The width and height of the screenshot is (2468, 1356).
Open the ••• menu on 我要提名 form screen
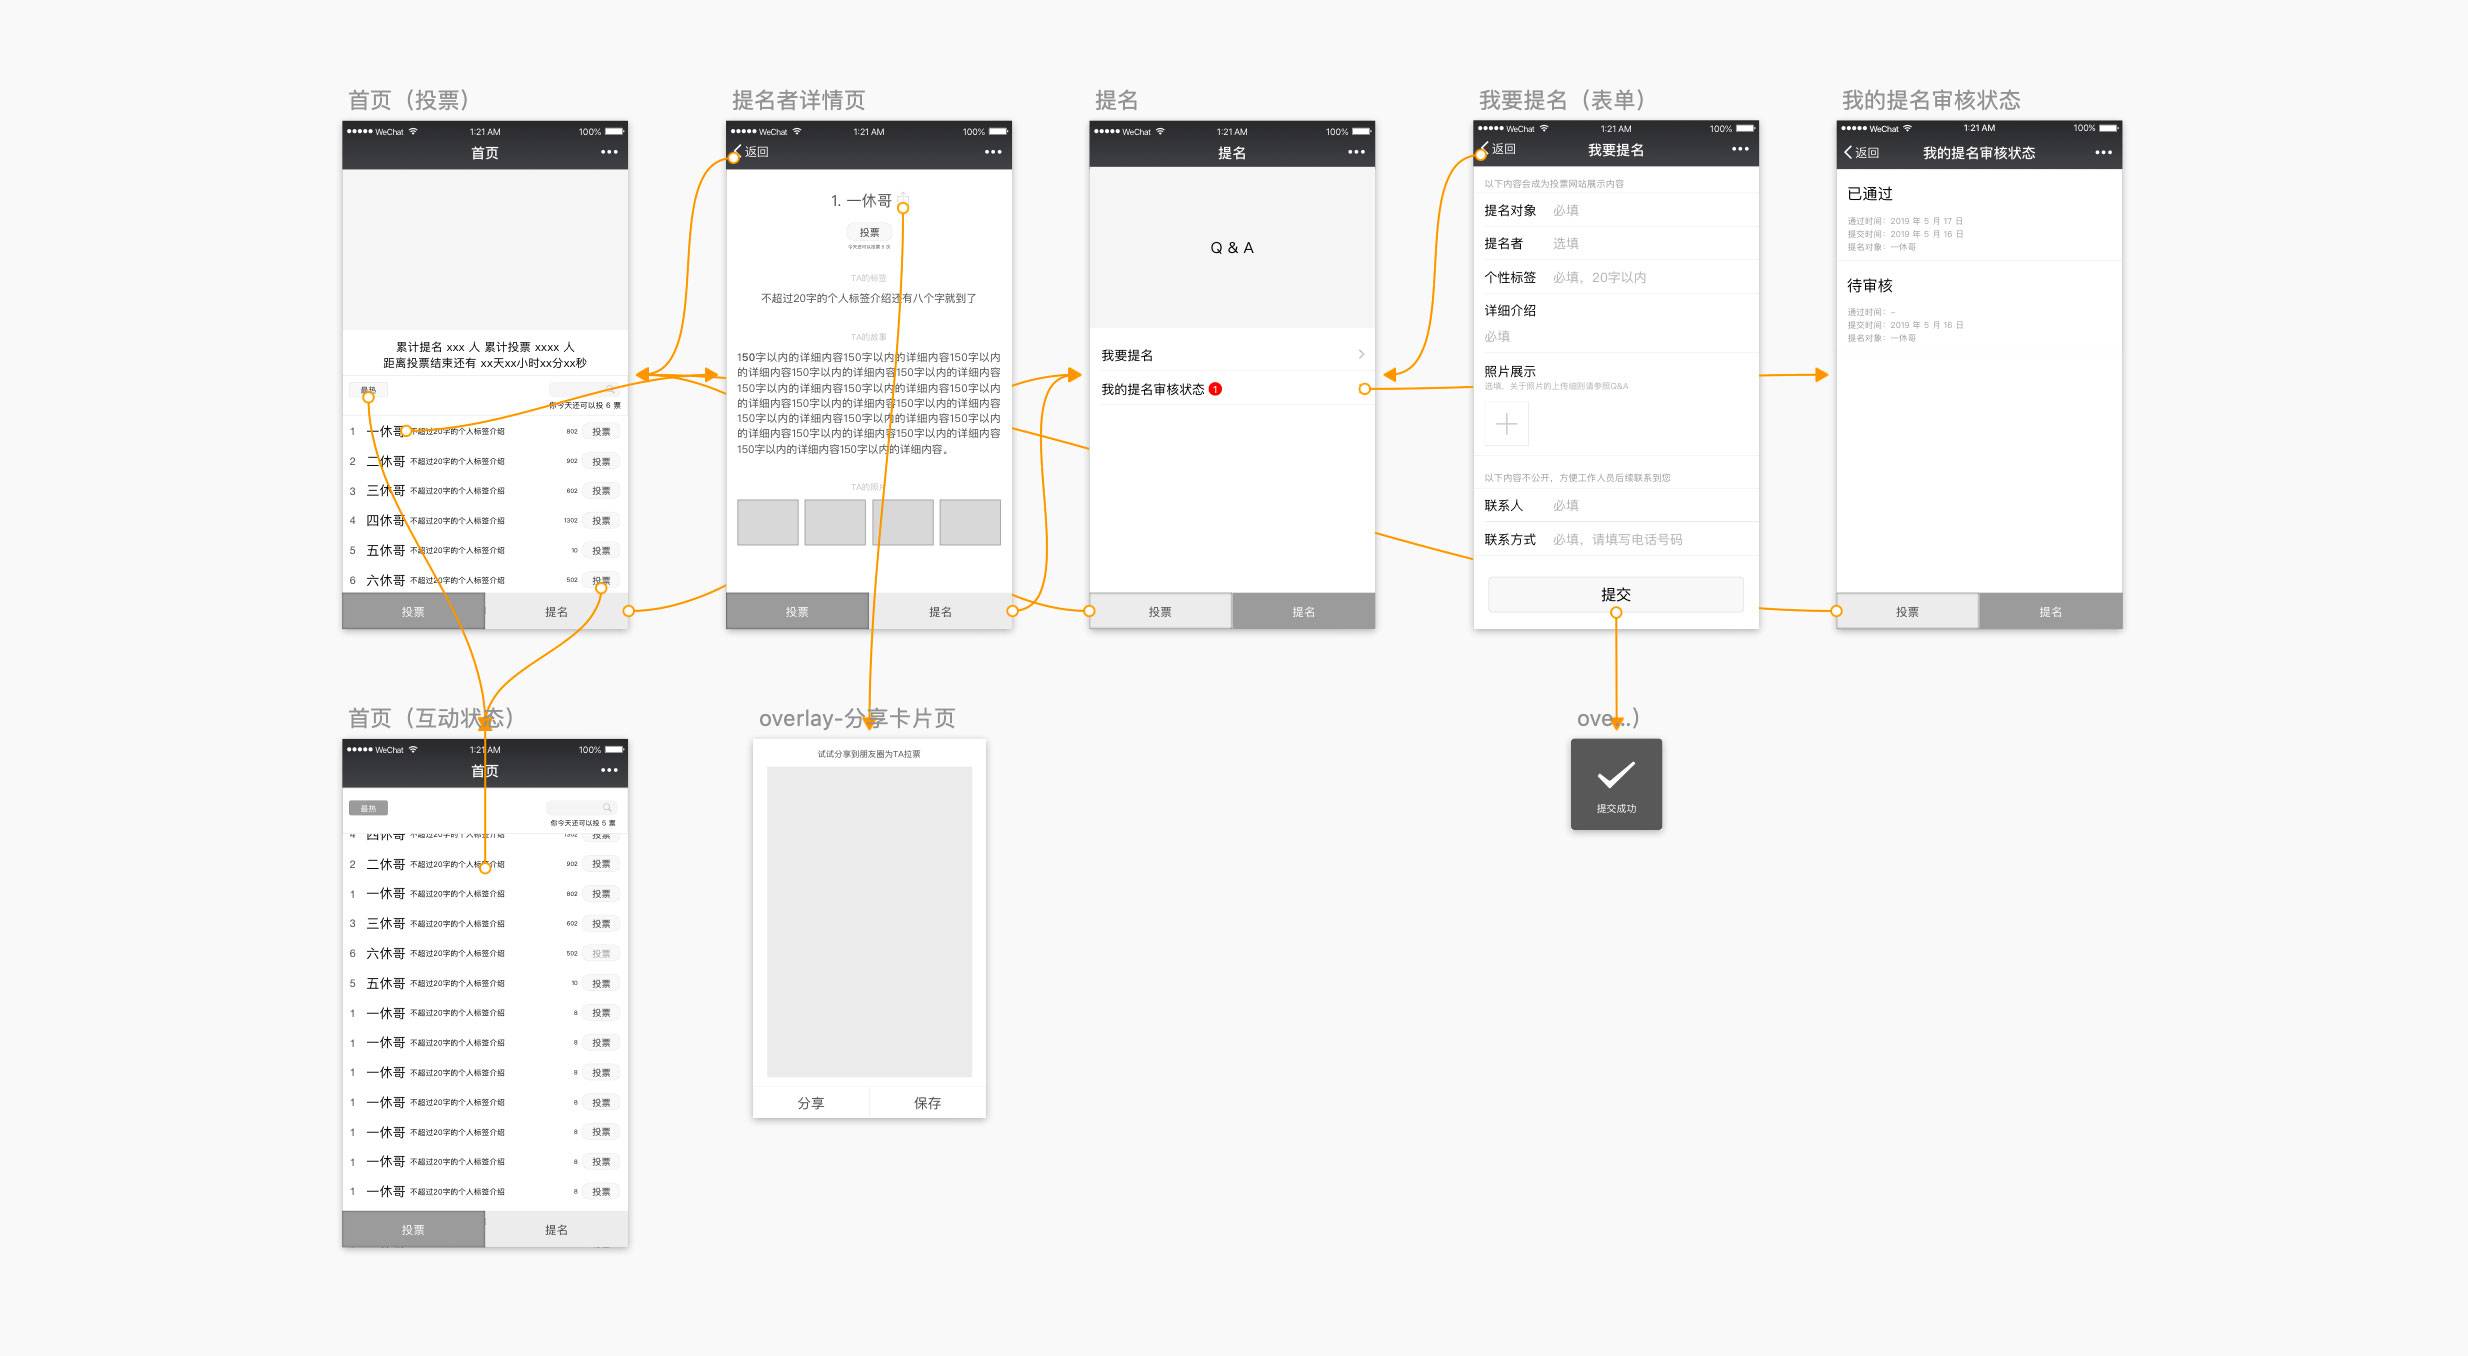click(x=1740, y=149)
